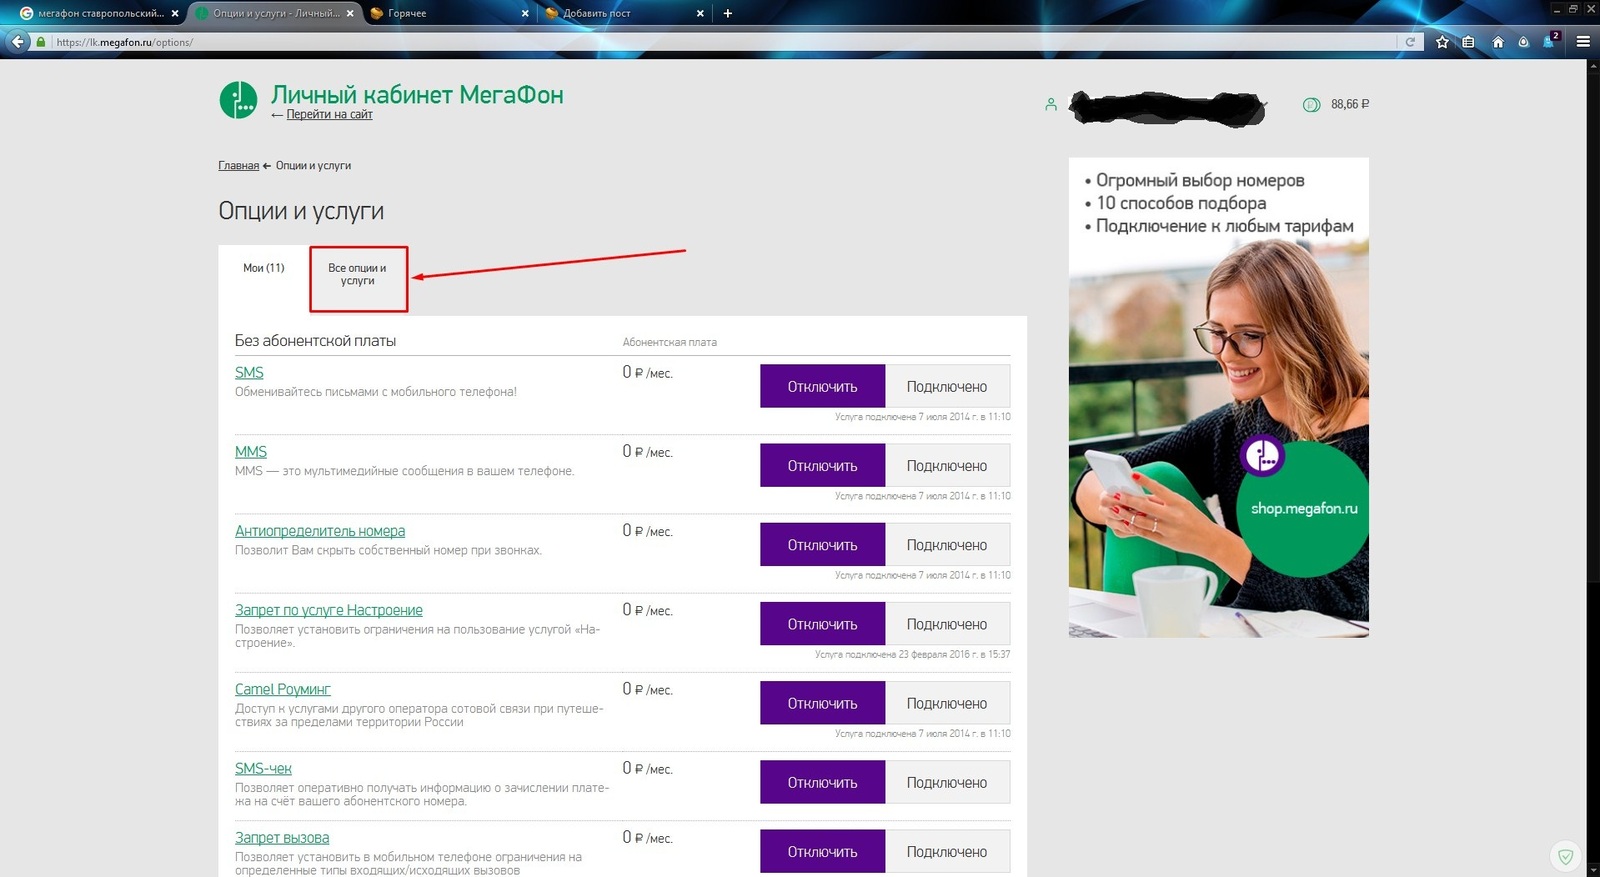1600x877 pixels.
Task: Open the 'Camel Роуминг' service link
Action: click(x=283, y=689)
